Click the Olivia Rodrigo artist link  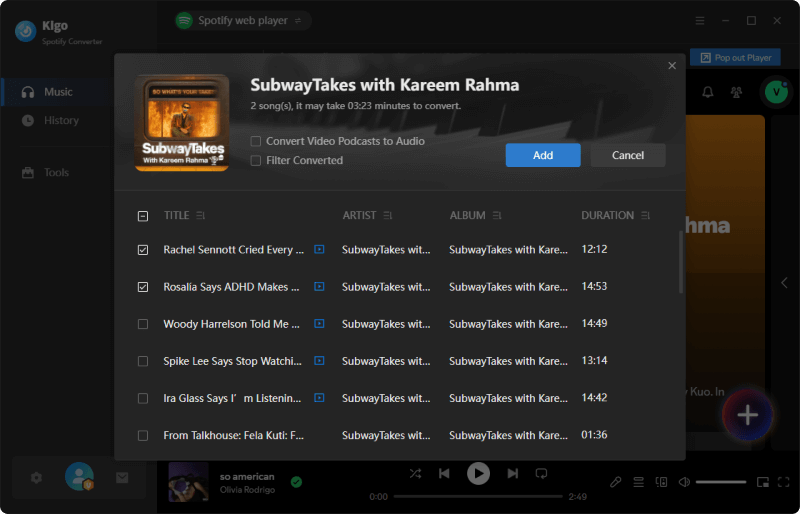tap(247, 490)
